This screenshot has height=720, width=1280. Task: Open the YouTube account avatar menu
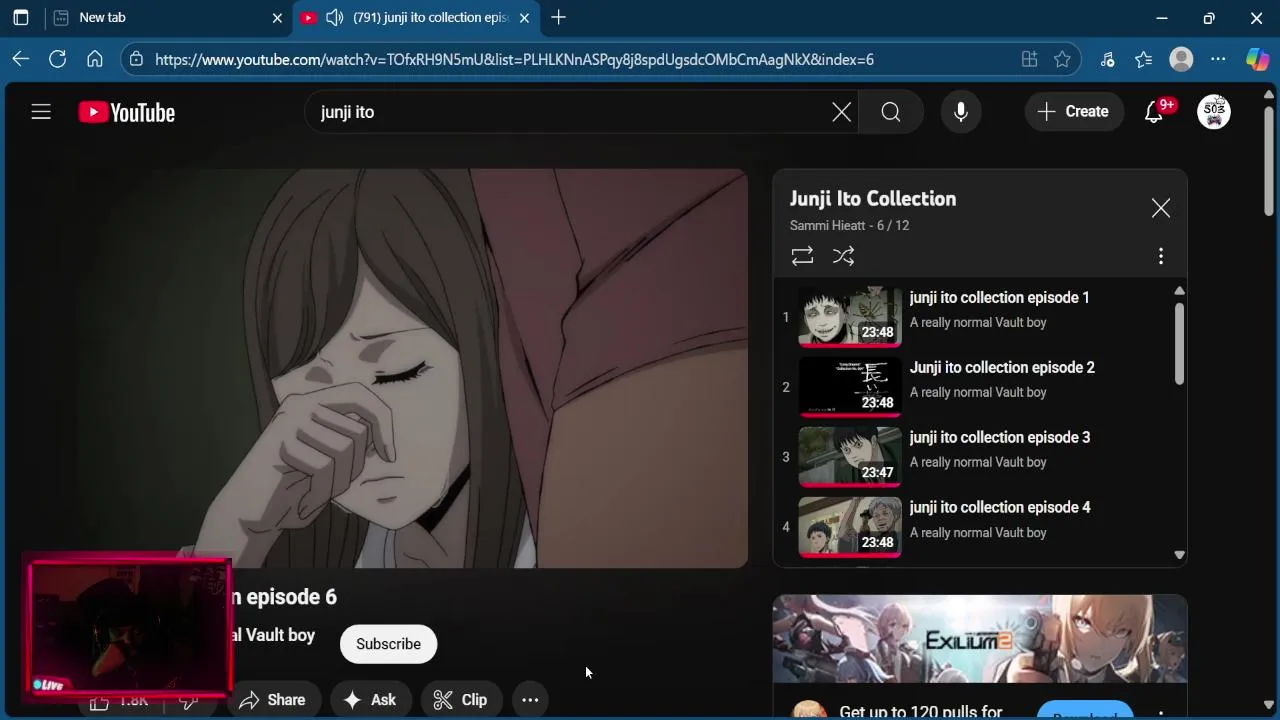[x=1214, y=112]
